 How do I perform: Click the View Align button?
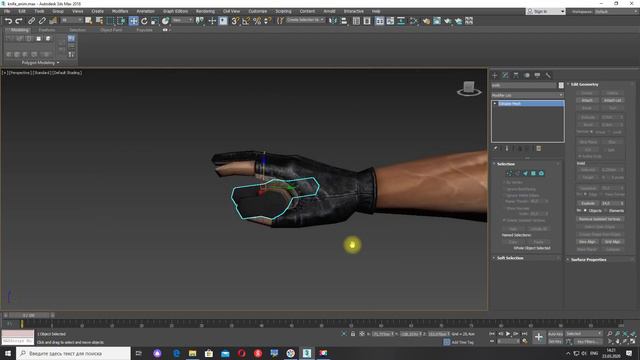tap(587, 242)
